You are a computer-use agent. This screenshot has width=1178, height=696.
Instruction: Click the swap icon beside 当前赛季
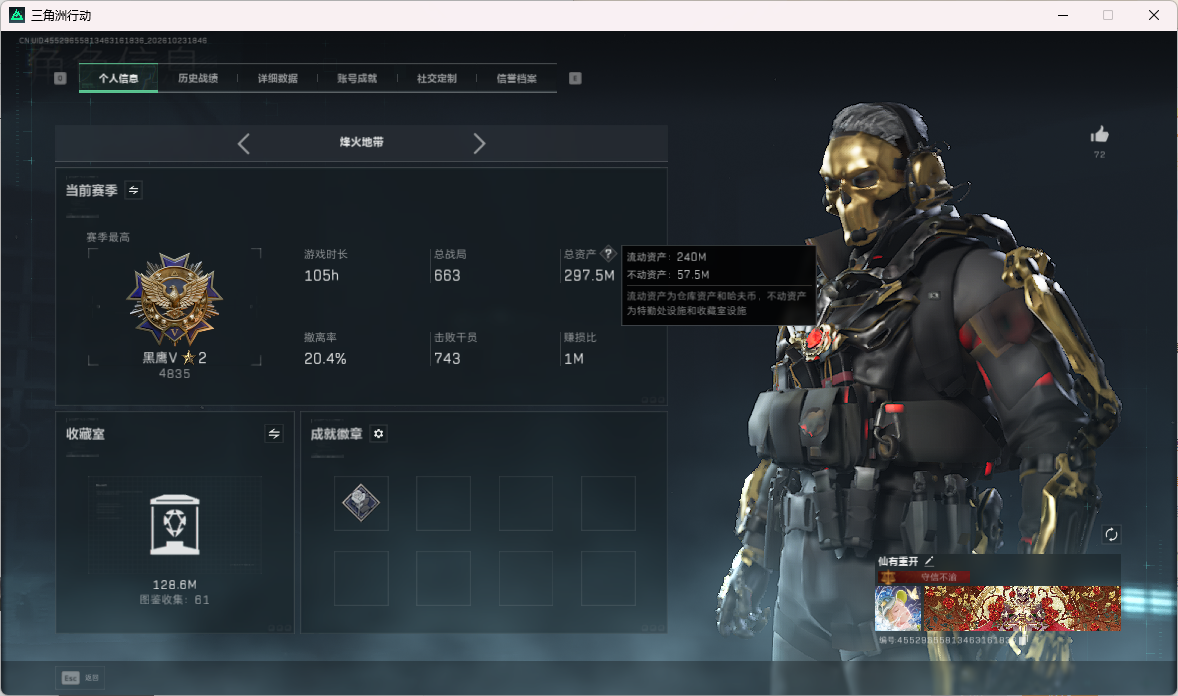coord(133,190)
